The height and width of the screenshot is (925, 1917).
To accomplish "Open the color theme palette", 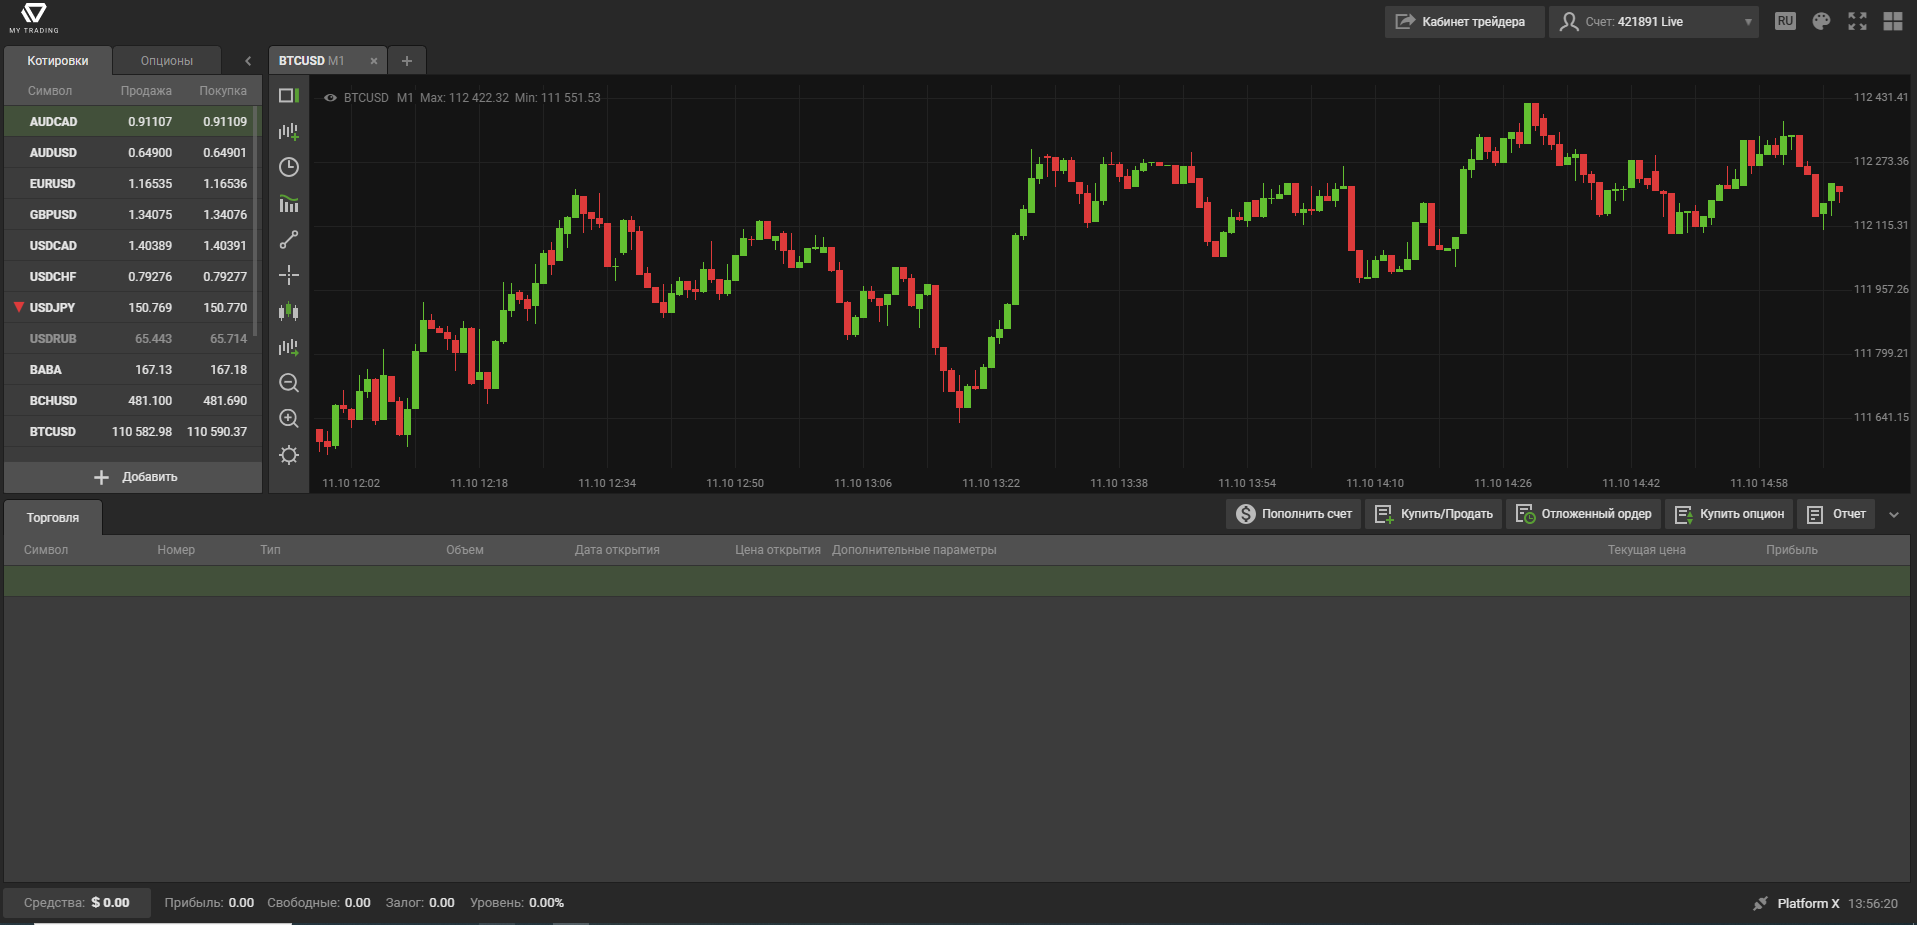I will (1821, 21).
